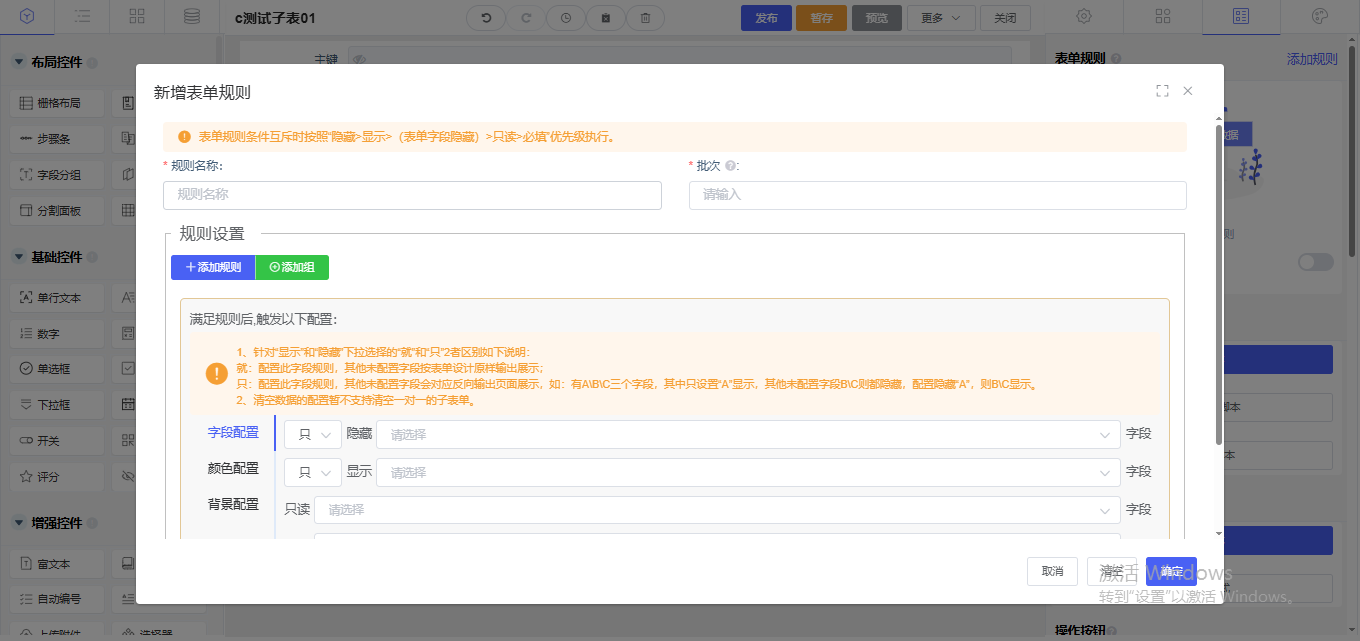The height and width of the screenshot is (641, 1360).
Task: Close the 新增表单规则 dialog
Action: point(1188,91)
